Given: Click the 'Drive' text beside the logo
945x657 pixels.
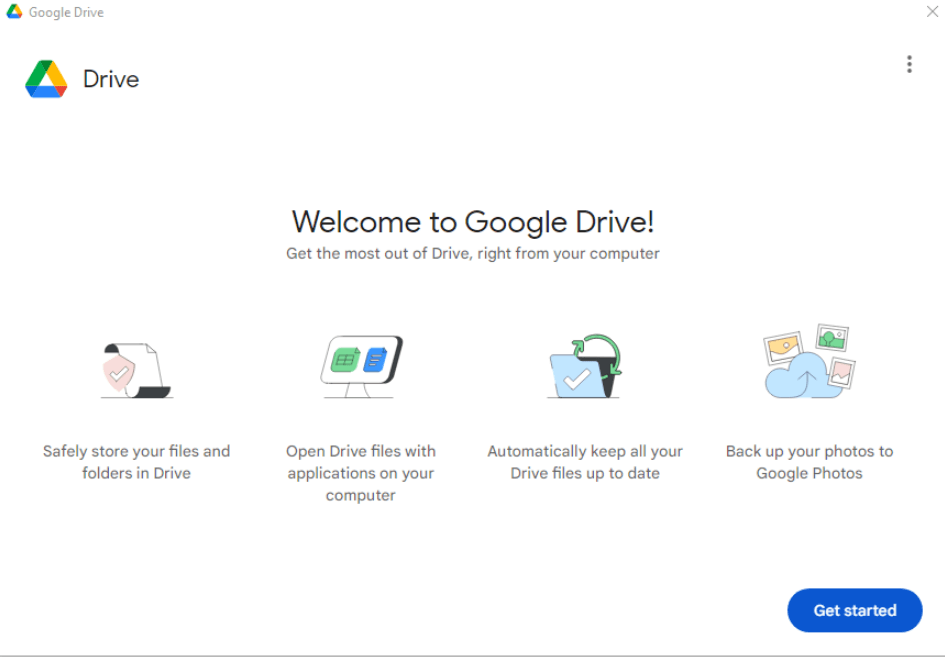Looking at the screenshot, I should (111, 80).
